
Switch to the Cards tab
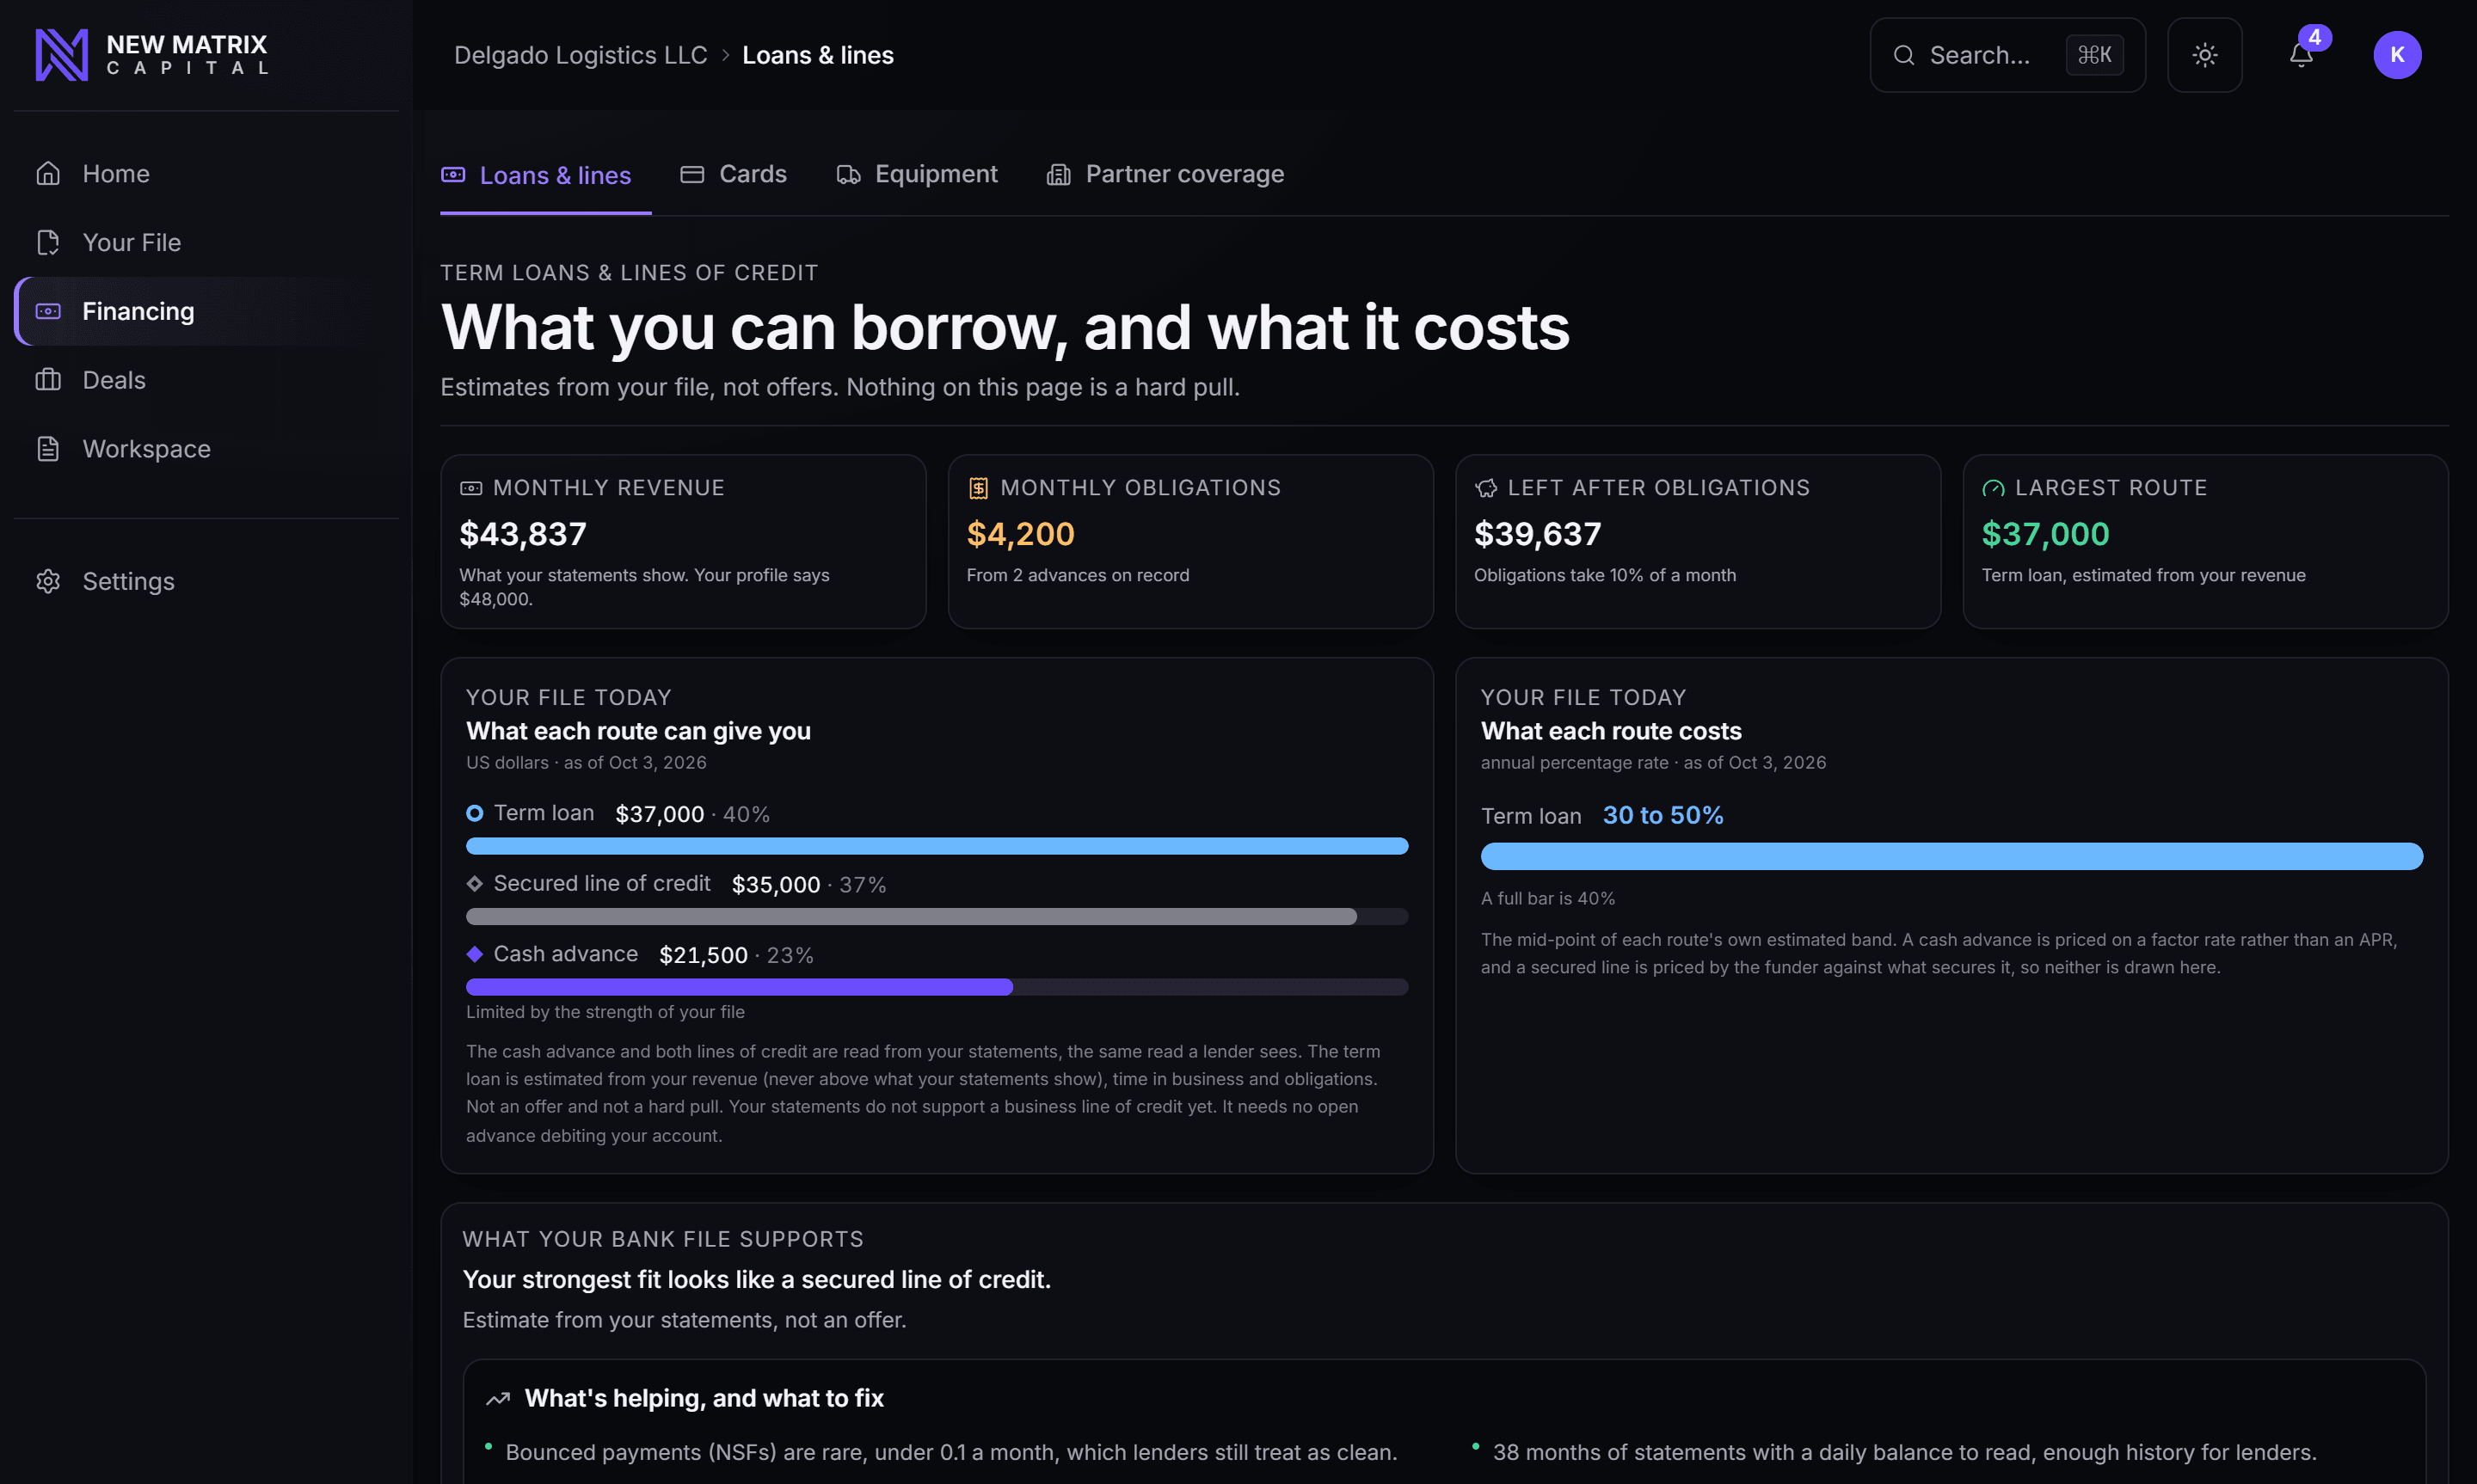[733, 174]
